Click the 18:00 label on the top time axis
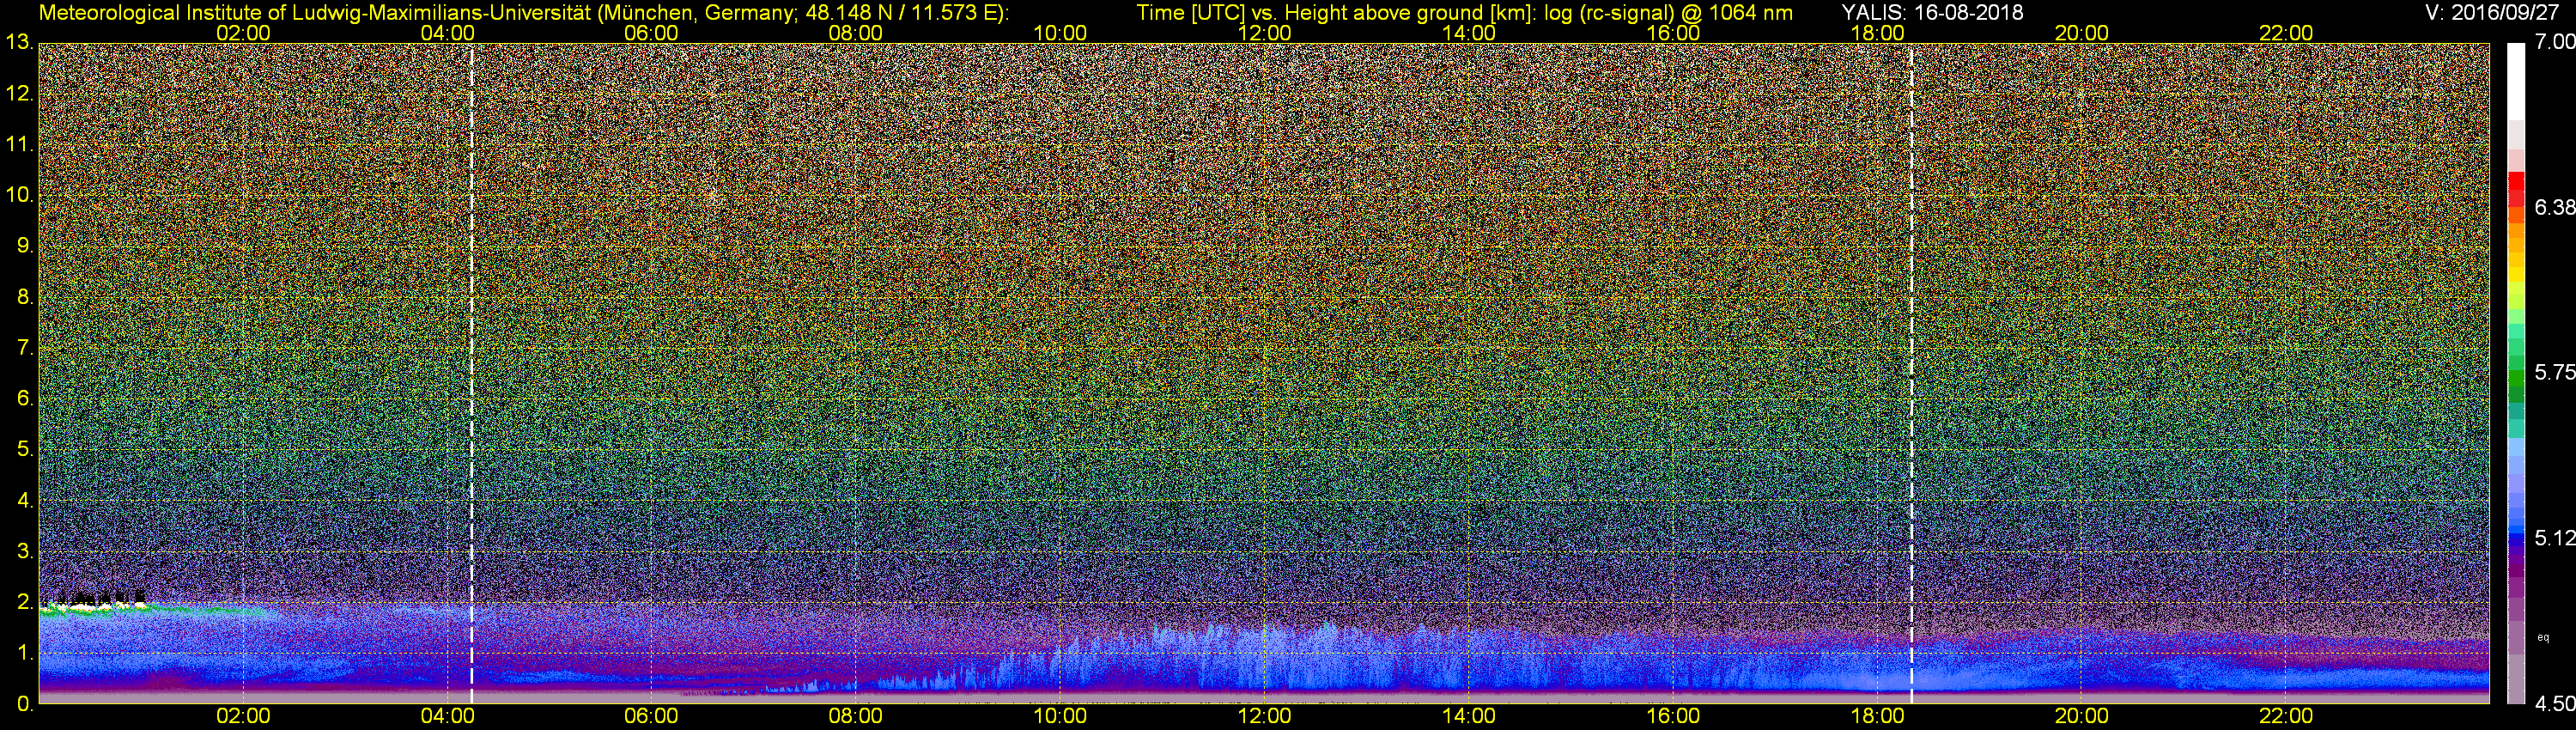2576x730 pixels. [1877, 33]
